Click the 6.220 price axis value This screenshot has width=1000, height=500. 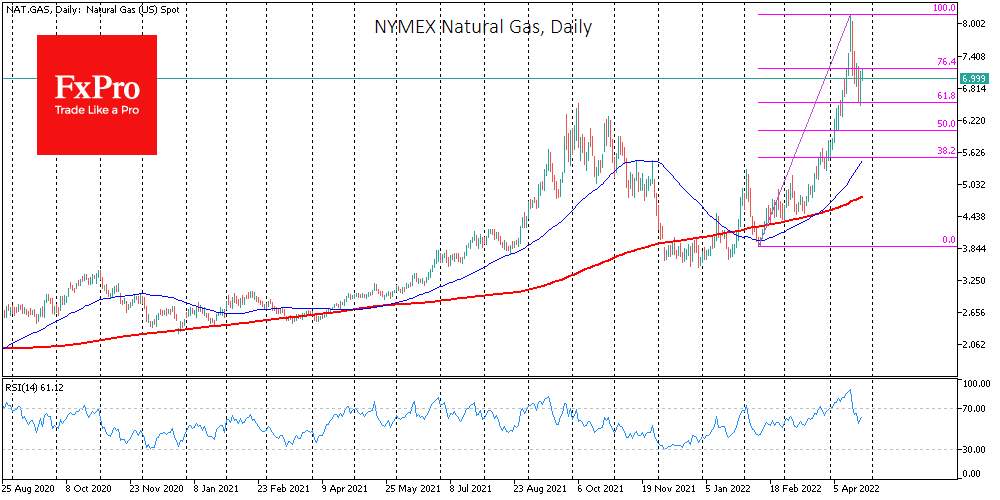coord(974,121)
